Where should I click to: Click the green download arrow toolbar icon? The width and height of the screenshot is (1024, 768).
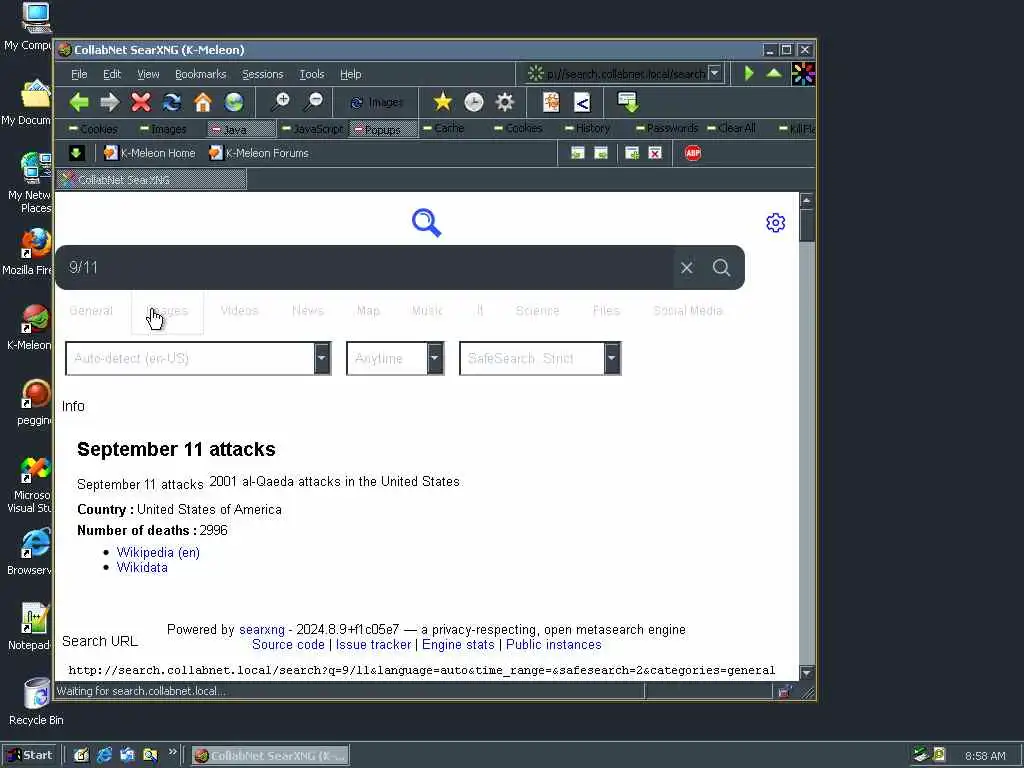tap(628, 102)
